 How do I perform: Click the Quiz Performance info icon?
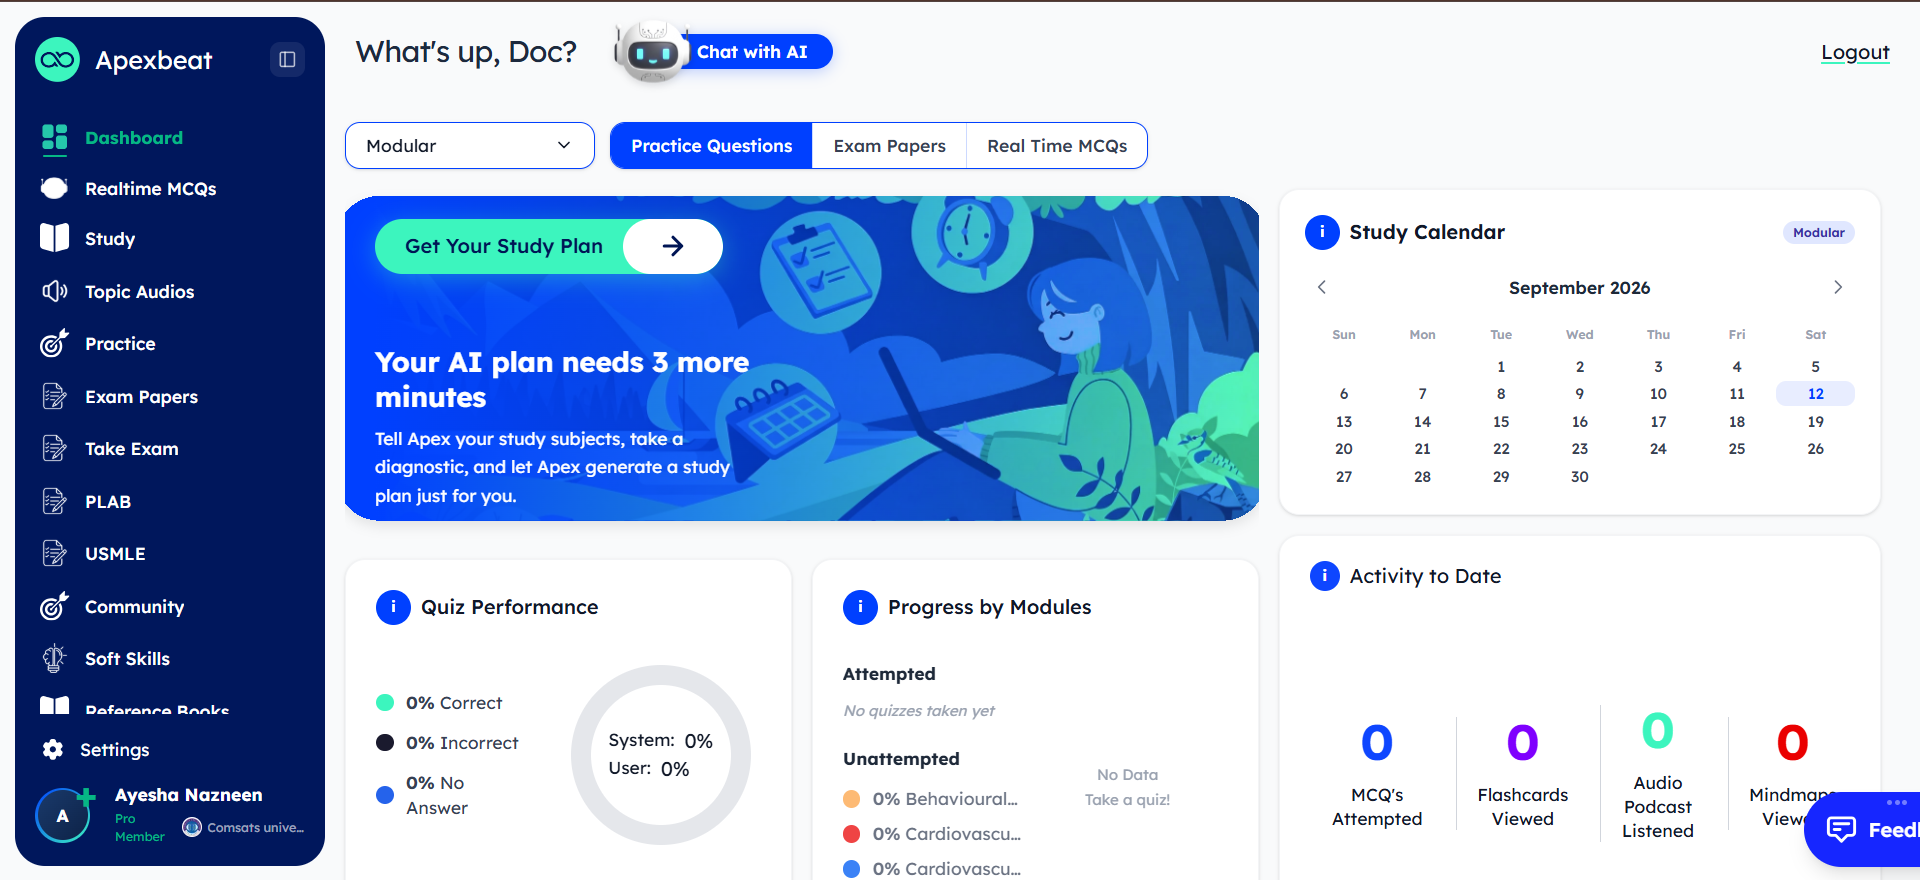(393, 607)
